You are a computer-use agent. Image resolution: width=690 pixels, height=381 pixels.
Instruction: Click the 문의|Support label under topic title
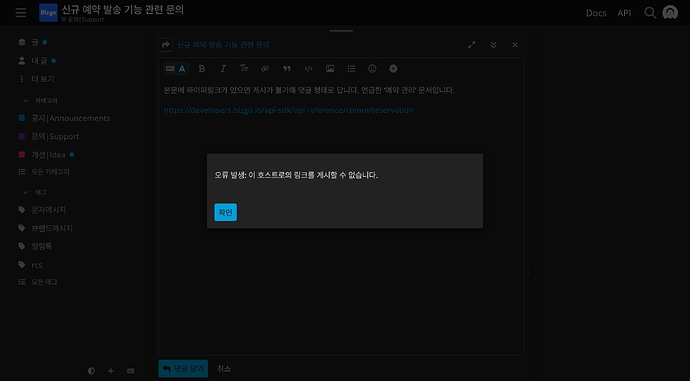(83, 19)
